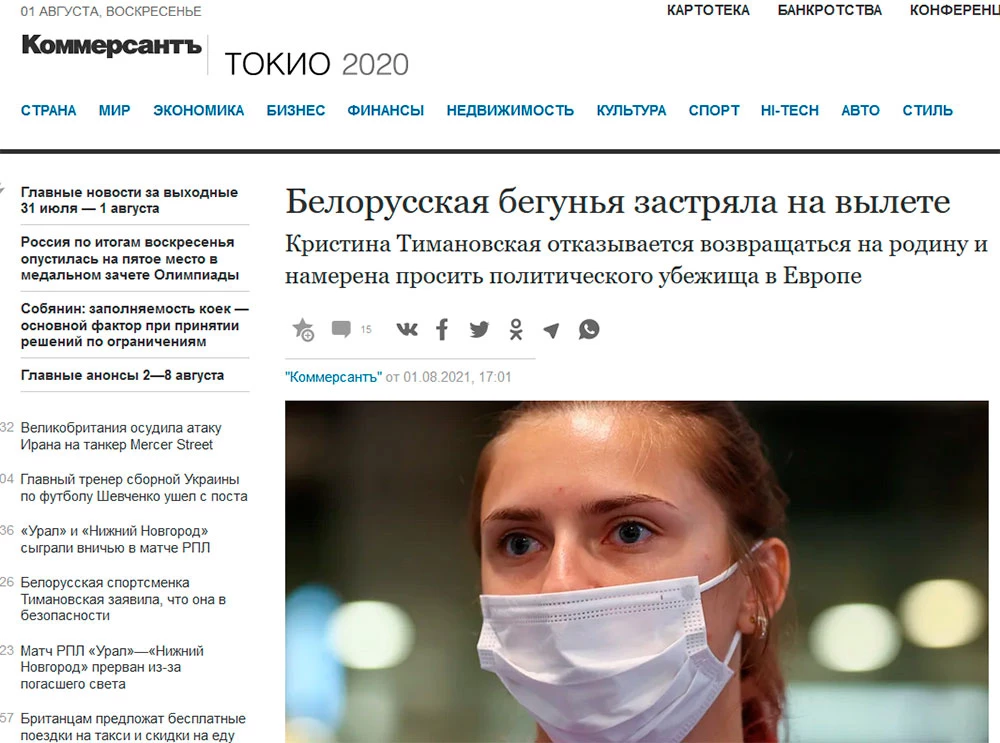This screenshot has height=743, width=1000.
Task: Read news about Шевченко leaving post
Action: [134, 488]
